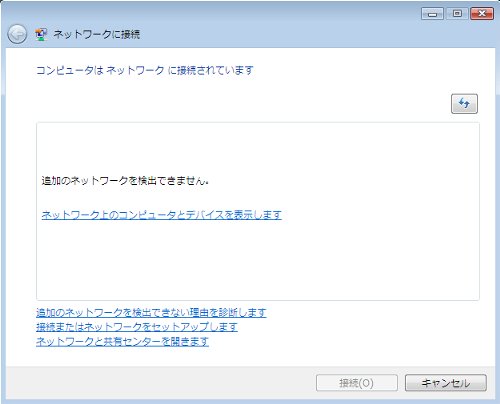The height and width of the screenshot is (404, 500).
Task: Click the 接続(O) button
Action: pyautogui.click(x=357, y=383)
